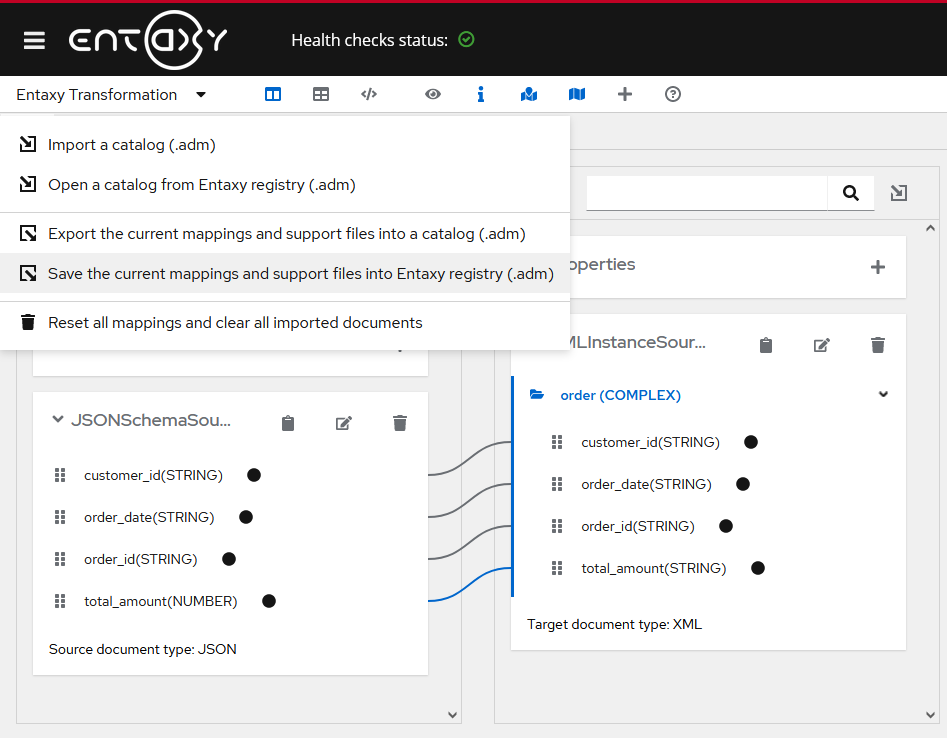Choose Reset all mappings and clear documents

235,323
